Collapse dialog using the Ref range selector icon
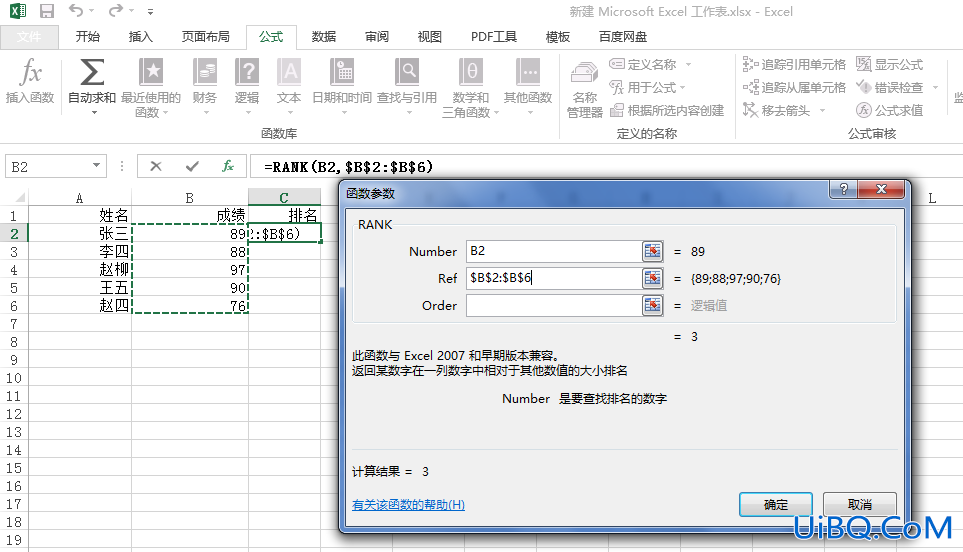 652,278
